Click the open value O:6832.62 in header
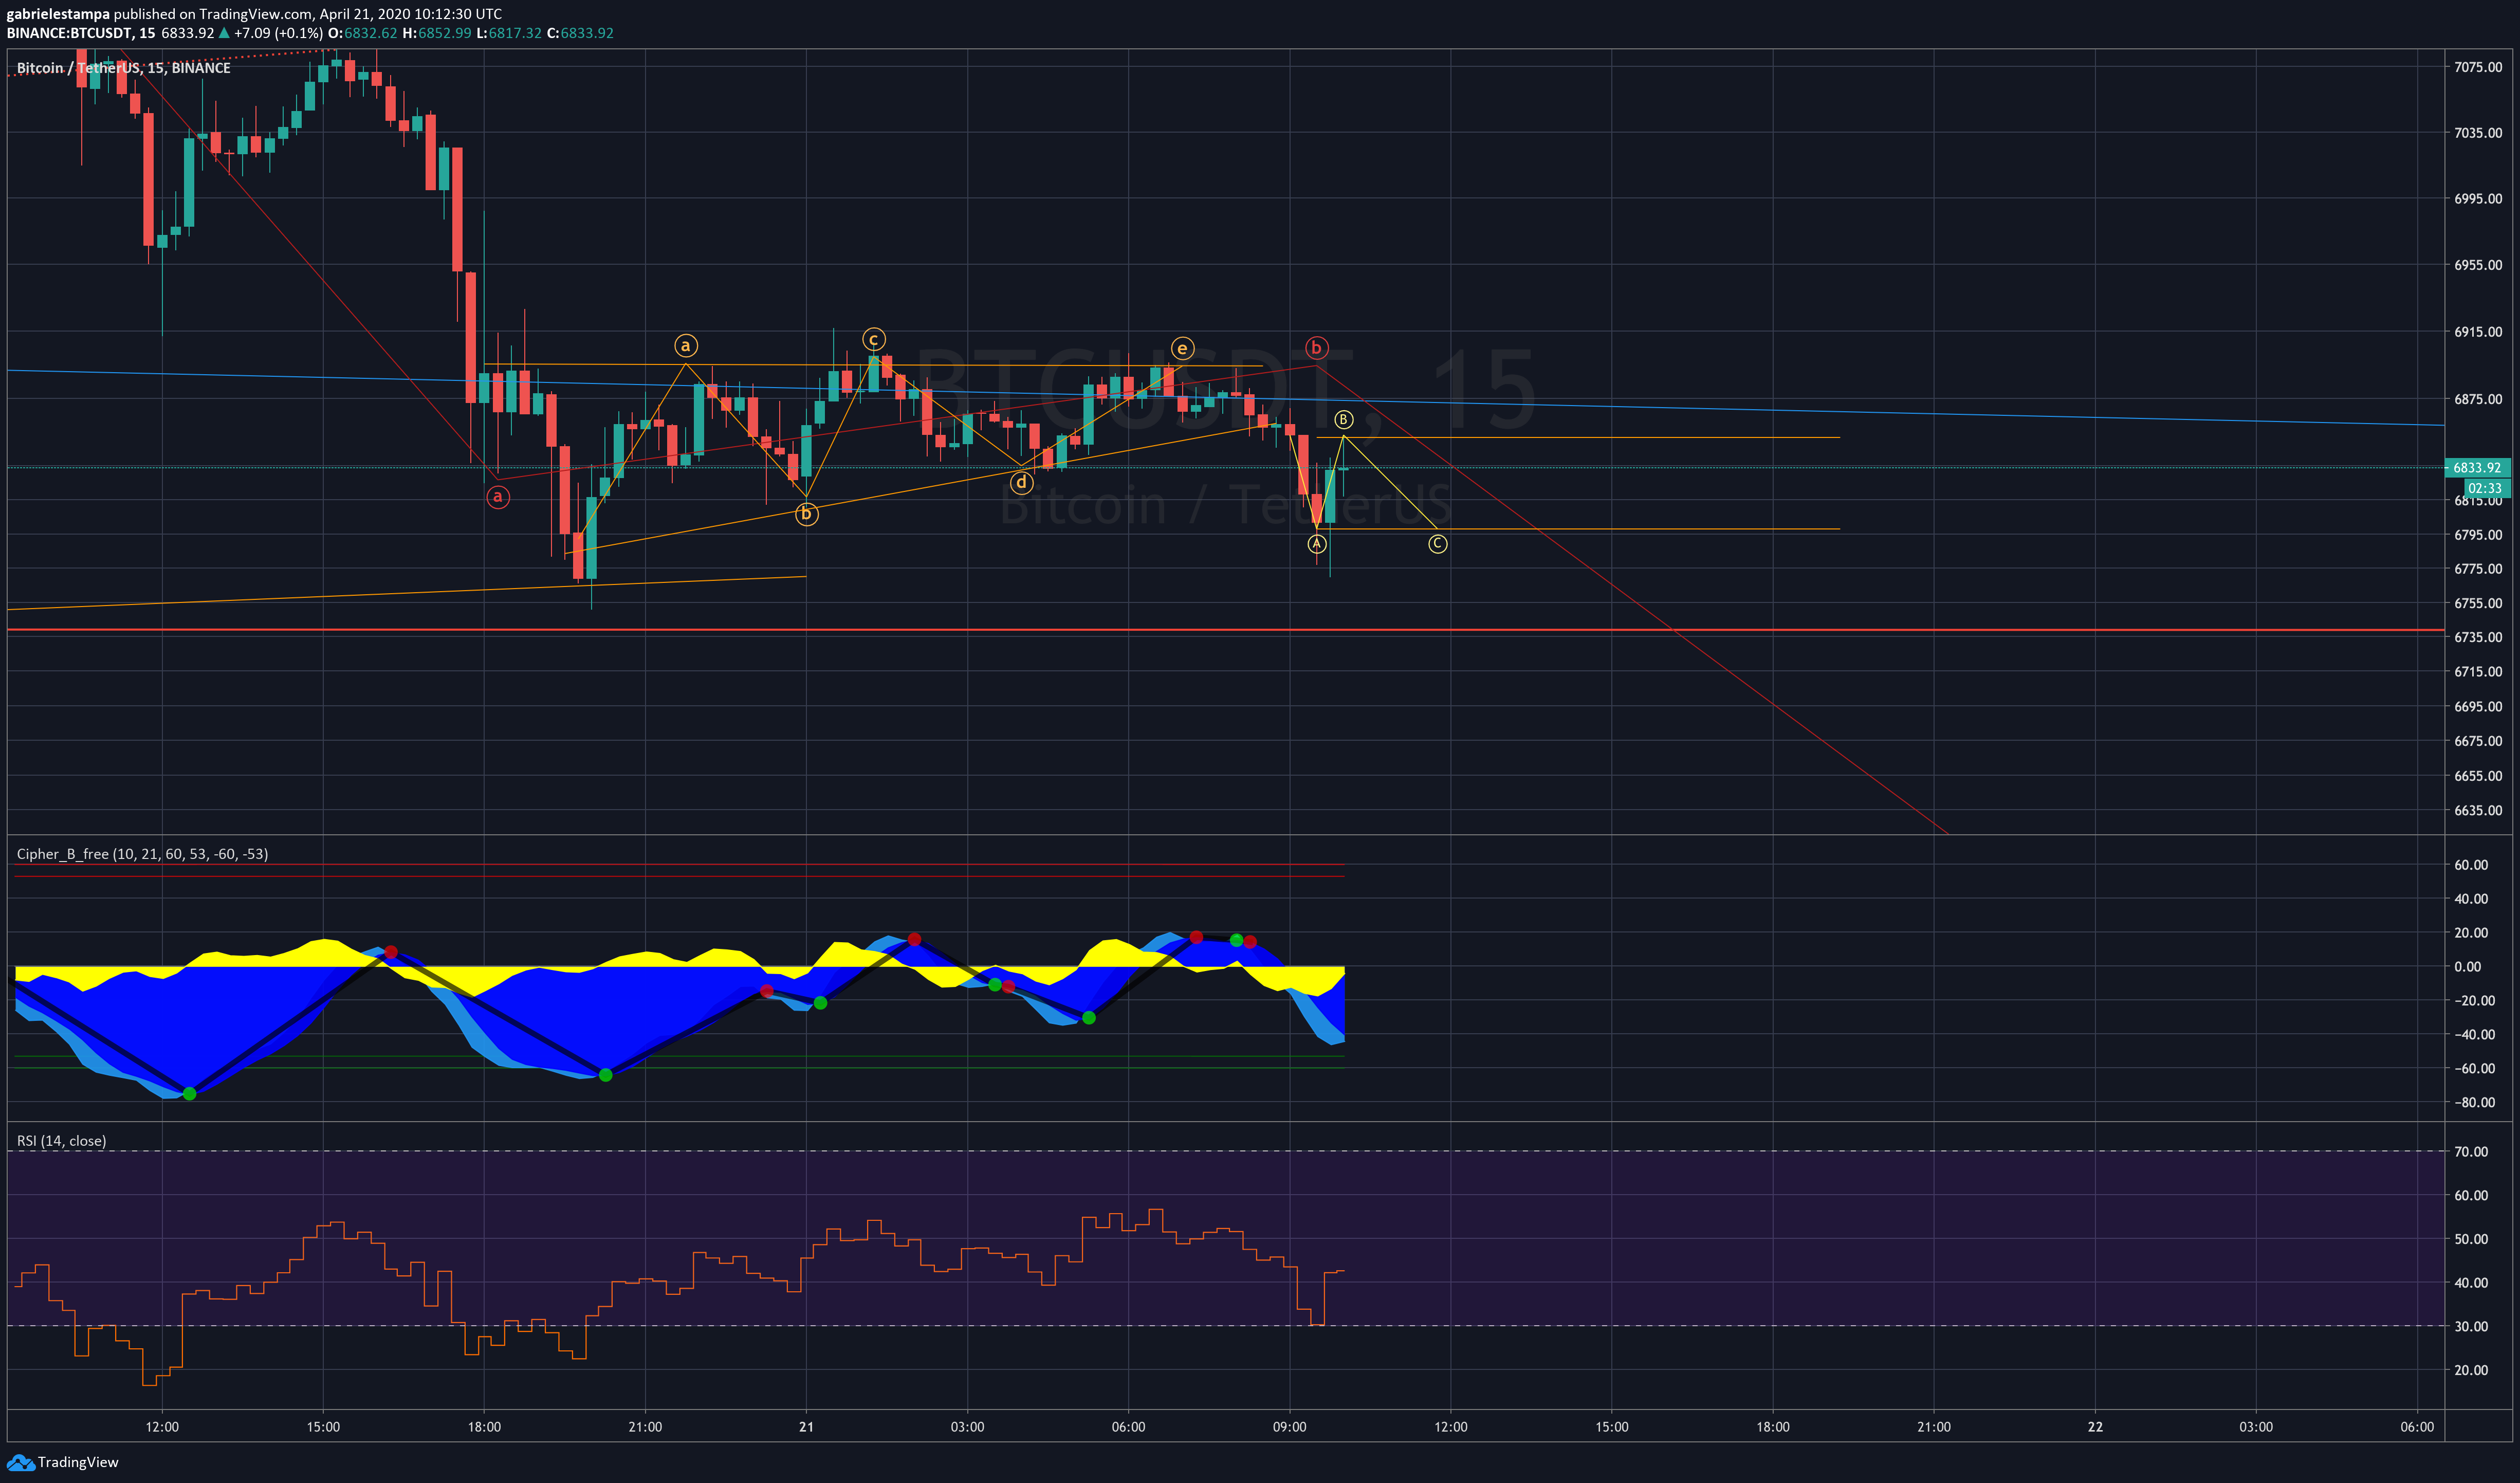 tap(362, 33)
